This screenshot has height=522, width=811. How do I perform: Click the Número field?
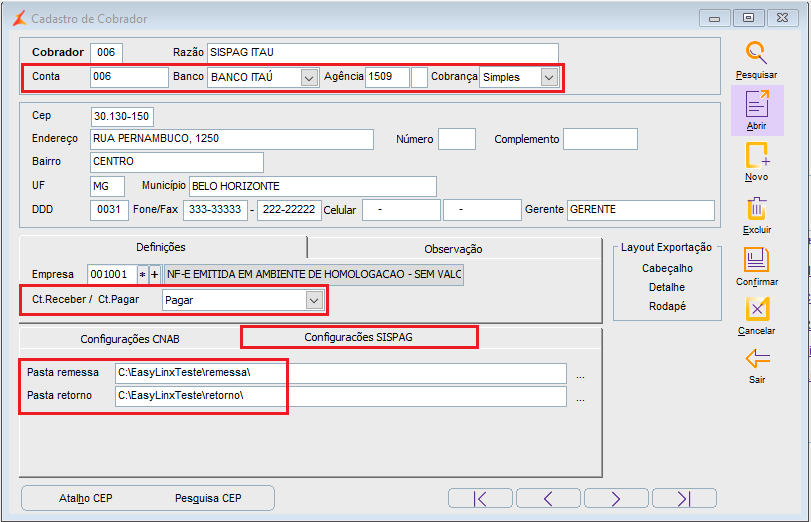[x=457, y=139]
